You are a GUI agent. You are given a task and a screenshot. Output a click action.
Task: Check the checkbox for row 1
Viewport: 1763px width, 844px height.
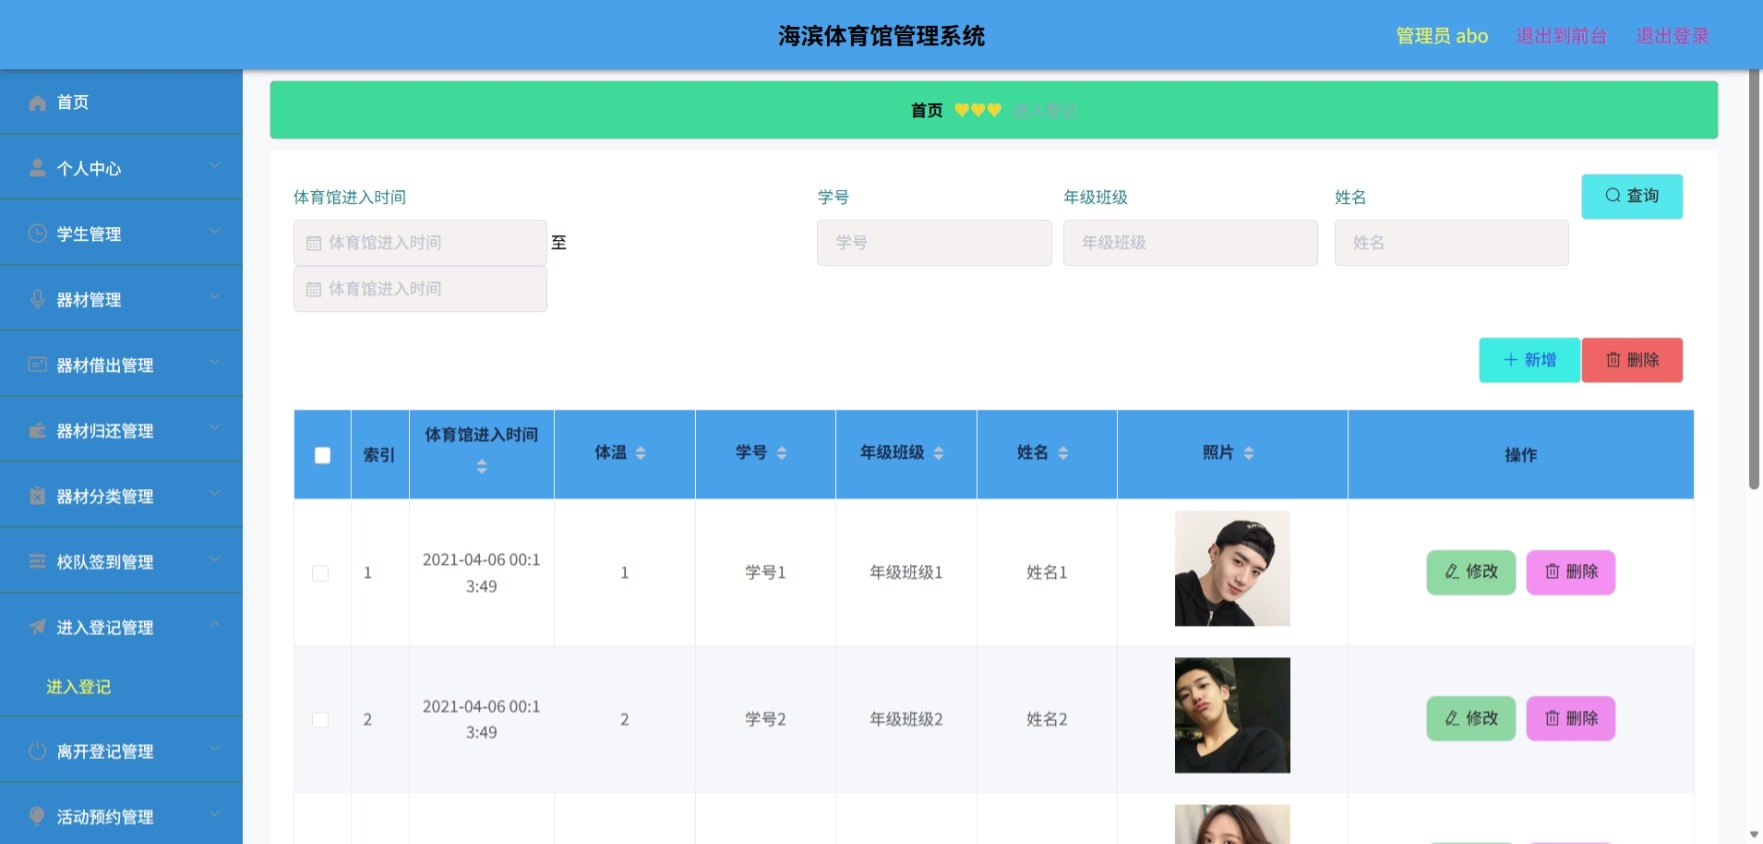point(320,573)
